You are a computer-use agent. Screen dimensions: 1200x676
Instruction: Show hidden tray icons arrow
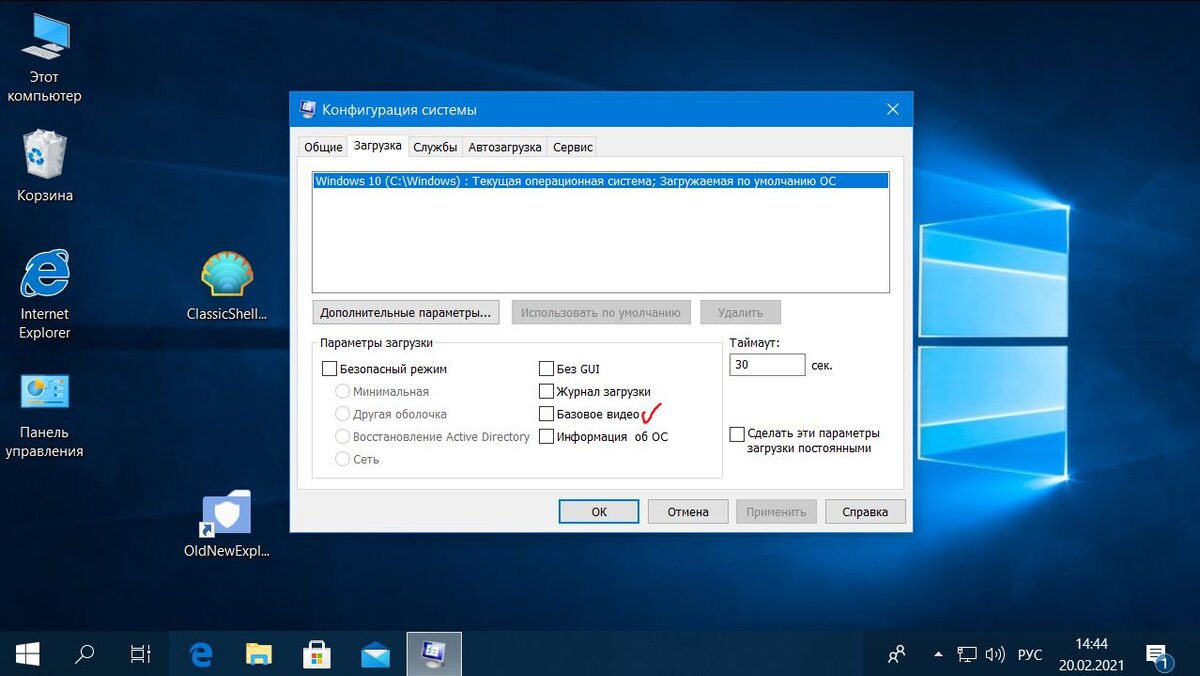(938, 654)
